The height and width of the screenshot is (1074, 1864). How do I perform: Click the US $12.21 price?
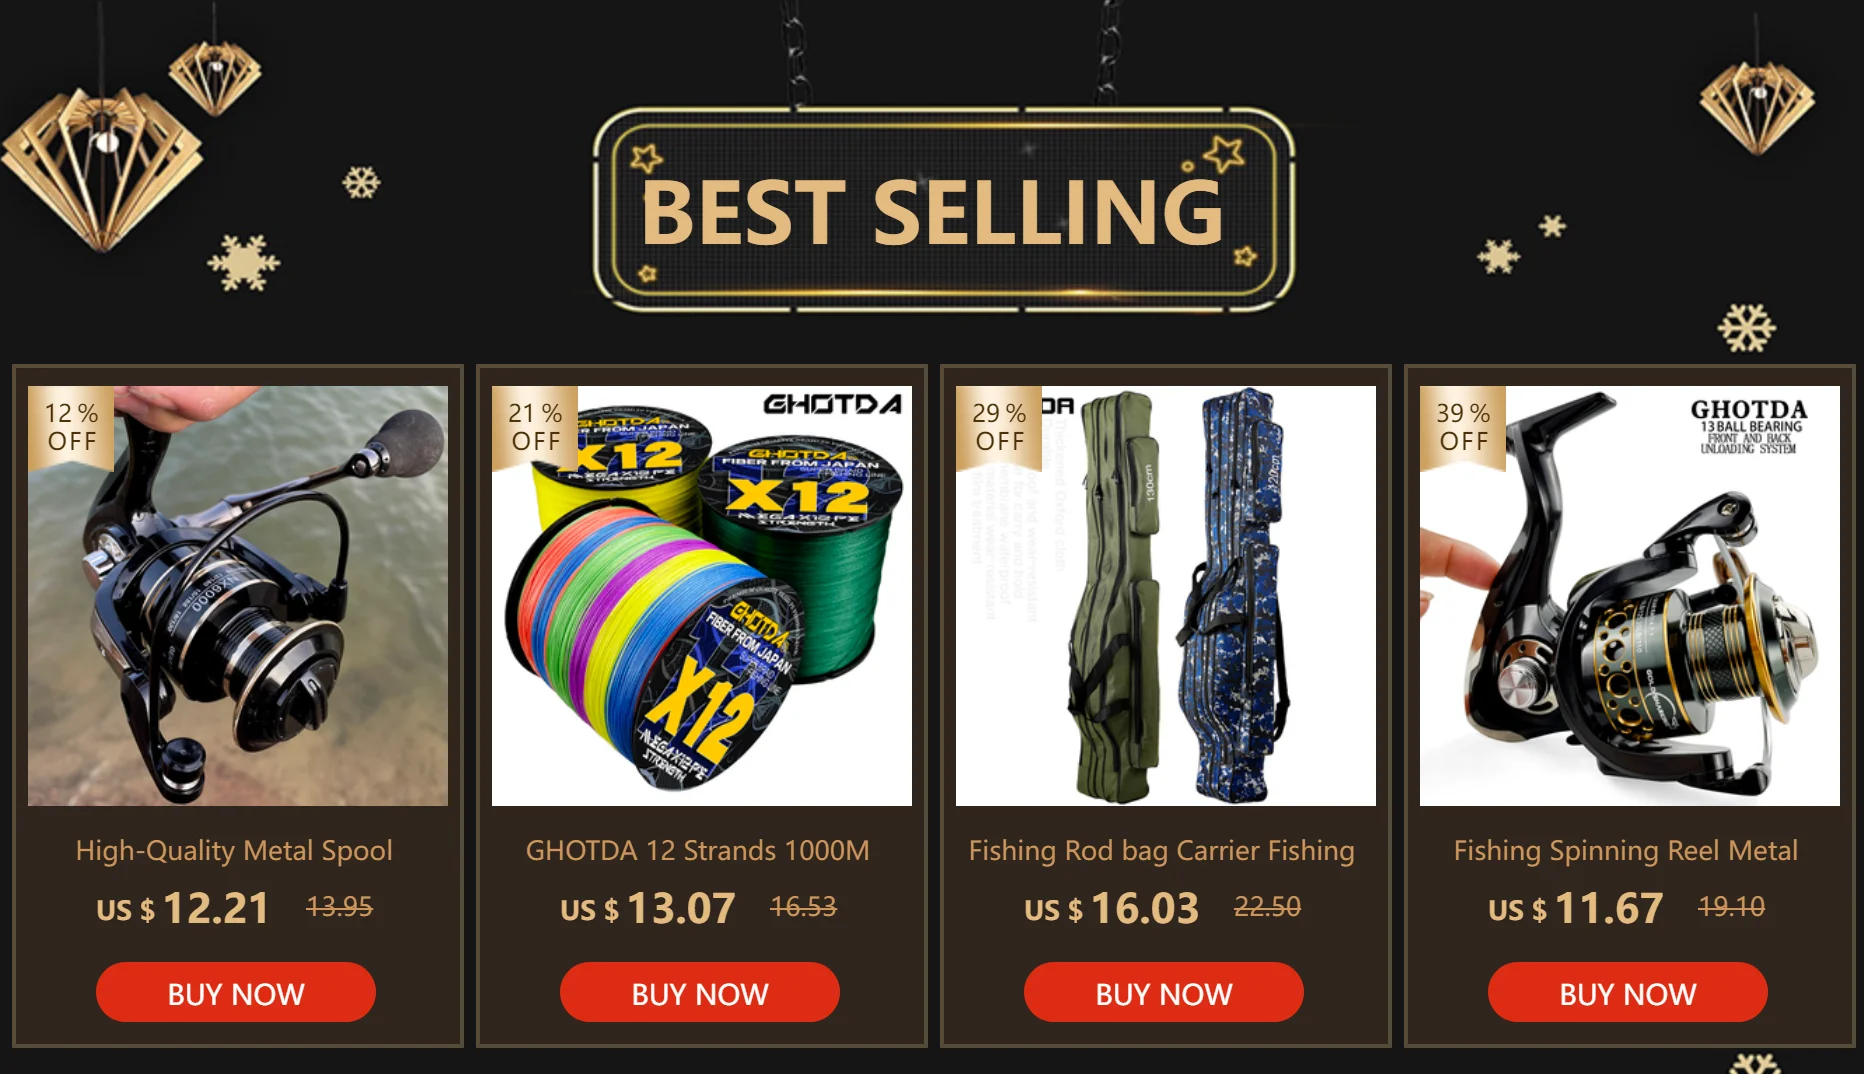[x=183, y=908]
